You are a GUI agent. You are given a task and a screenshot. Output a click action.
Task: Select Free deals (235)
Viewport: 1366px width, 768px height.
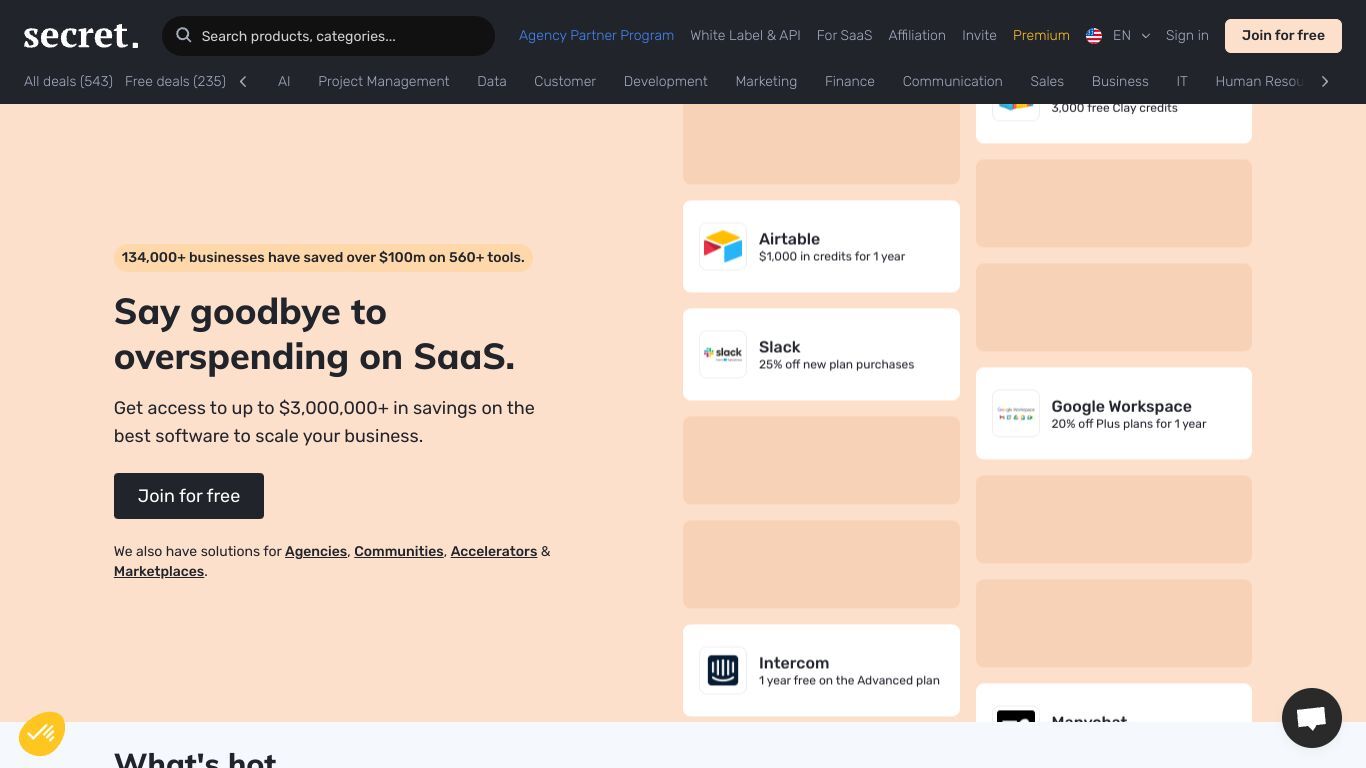click(175, 81)
